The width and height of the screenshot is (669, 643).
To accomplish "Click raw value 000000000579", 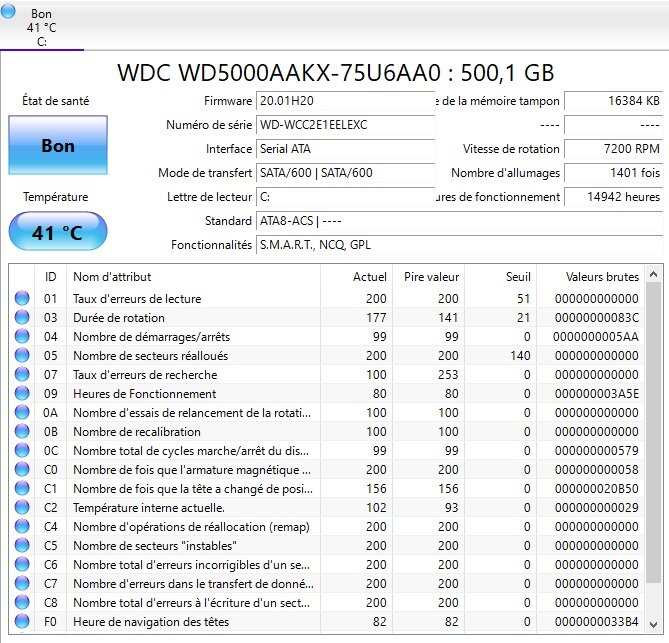I will [x=596, y=451].
